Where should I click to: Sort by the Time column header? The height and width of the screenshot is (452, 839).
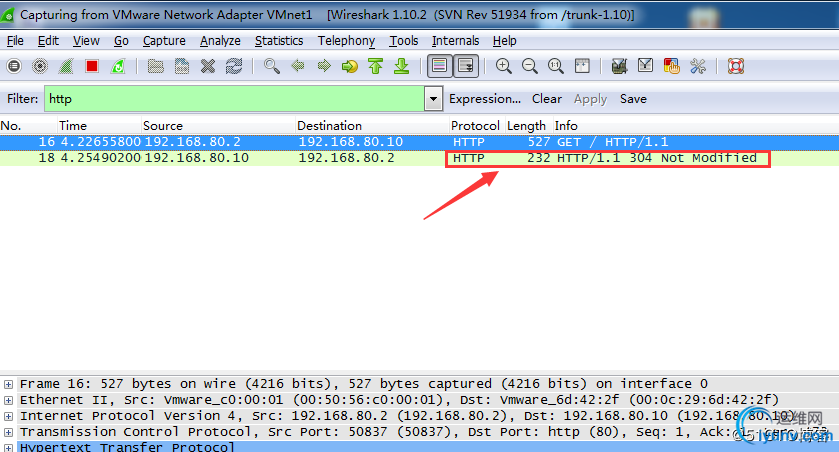coord(100,126)
